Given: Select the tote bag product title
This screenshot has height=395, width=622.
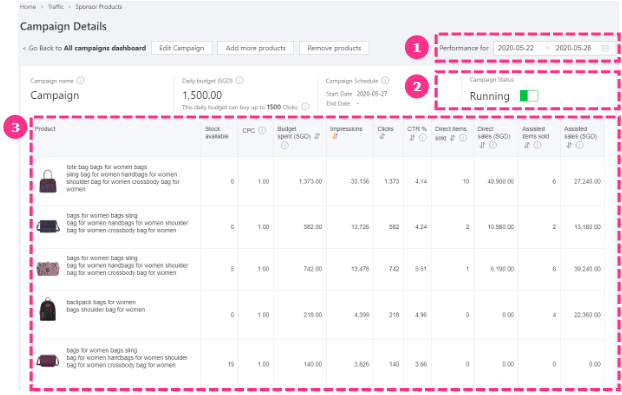Looking at the screenshot, I should coord(123,178).
